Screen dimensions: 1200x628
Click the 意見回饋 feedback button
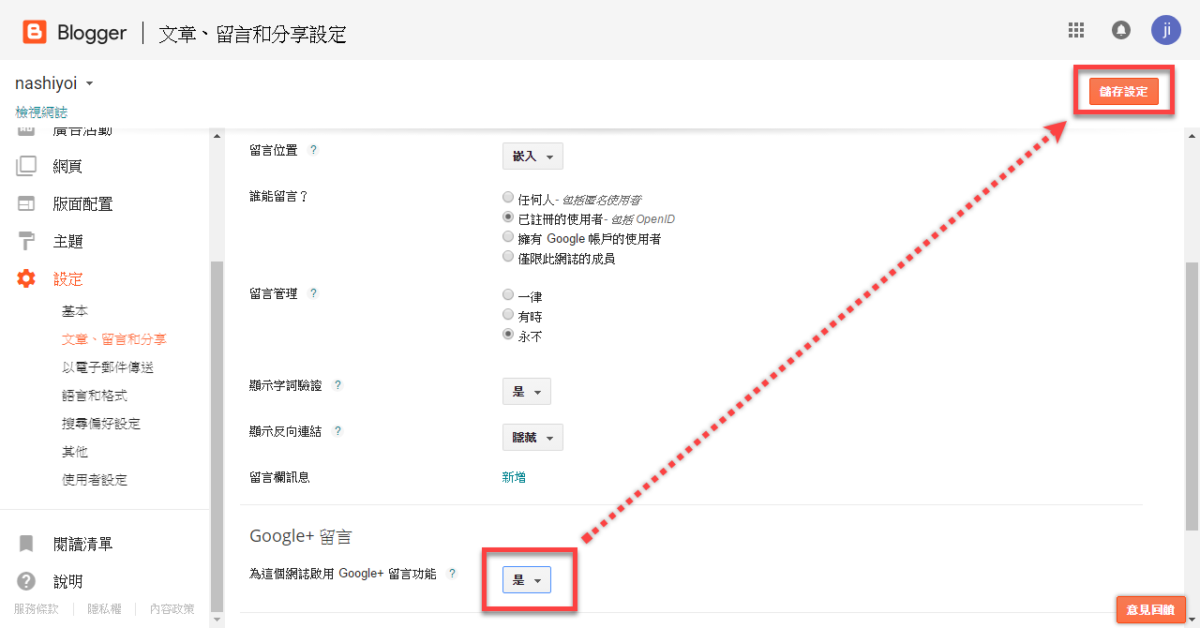tap(1150, 609)
